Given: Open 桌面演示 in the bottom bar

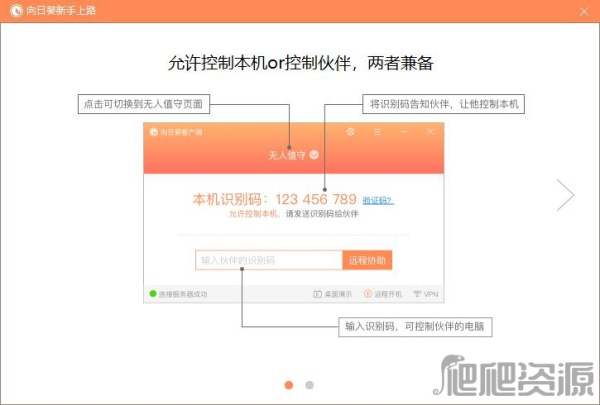Looking at the screenshot, I should coord(333,294).
